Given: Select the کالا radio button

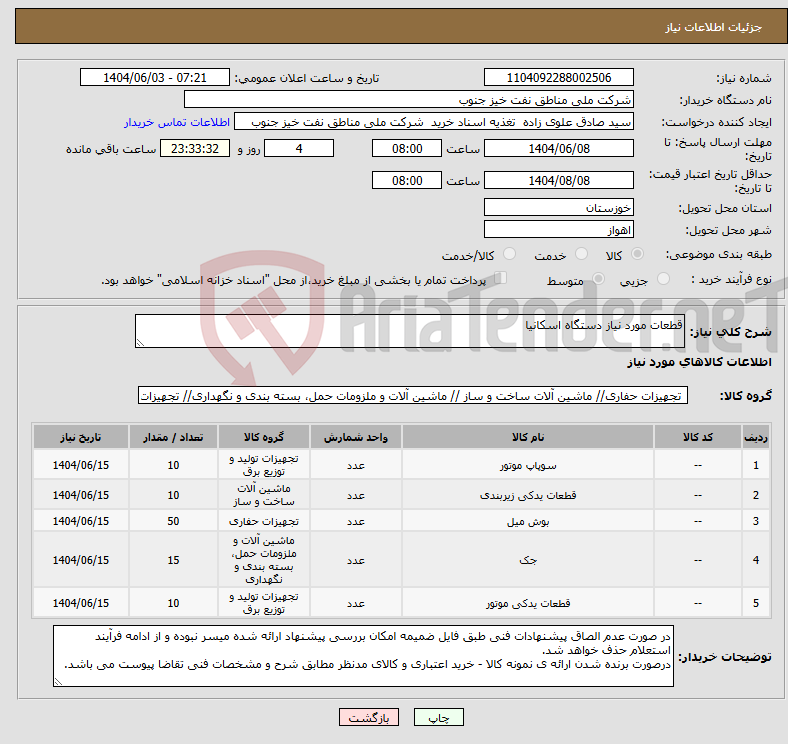Looking at the screenshot, I should (637, 254).
